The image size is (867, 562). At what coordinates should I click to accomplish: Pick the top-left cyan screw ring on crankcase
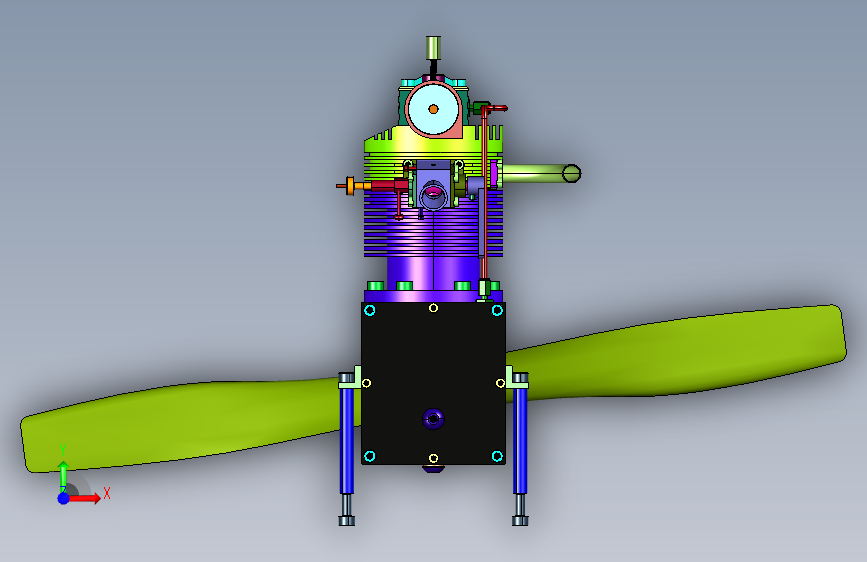coord(370,310)
